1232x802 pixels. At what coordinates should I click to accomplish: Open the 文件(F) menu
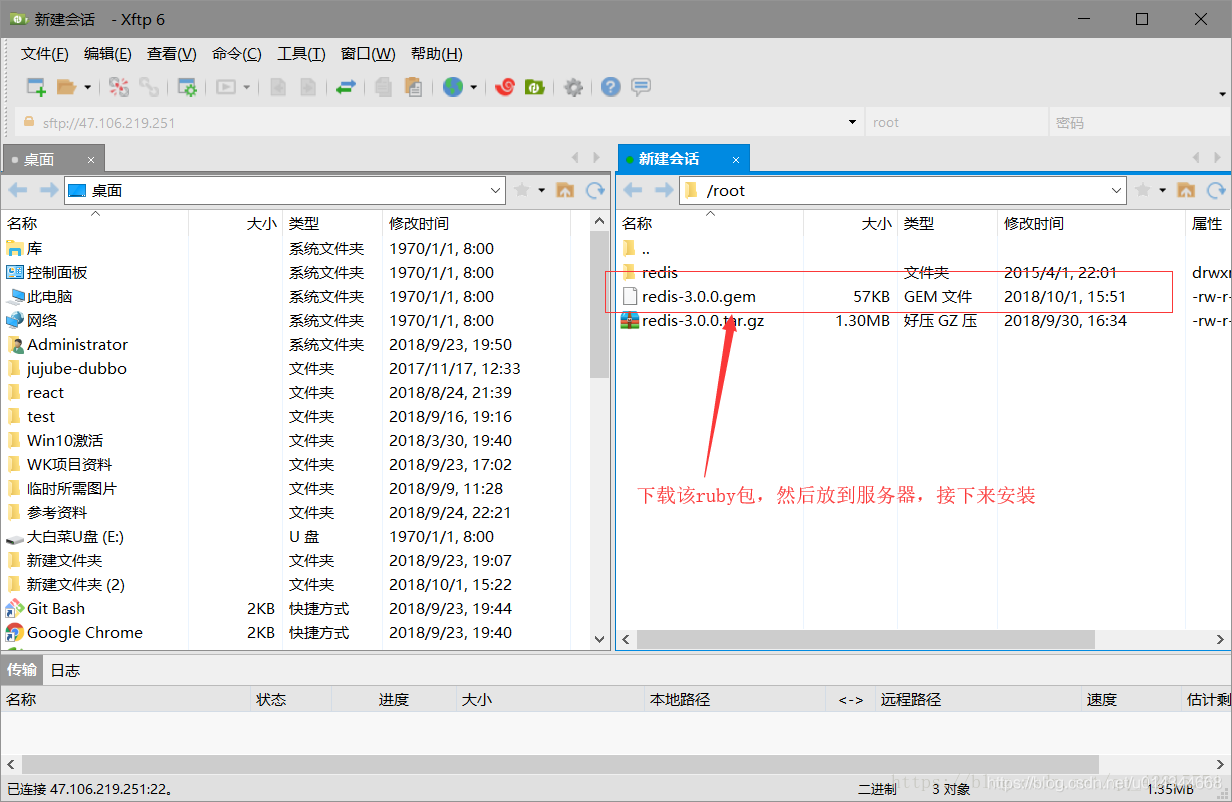[45, 54]
